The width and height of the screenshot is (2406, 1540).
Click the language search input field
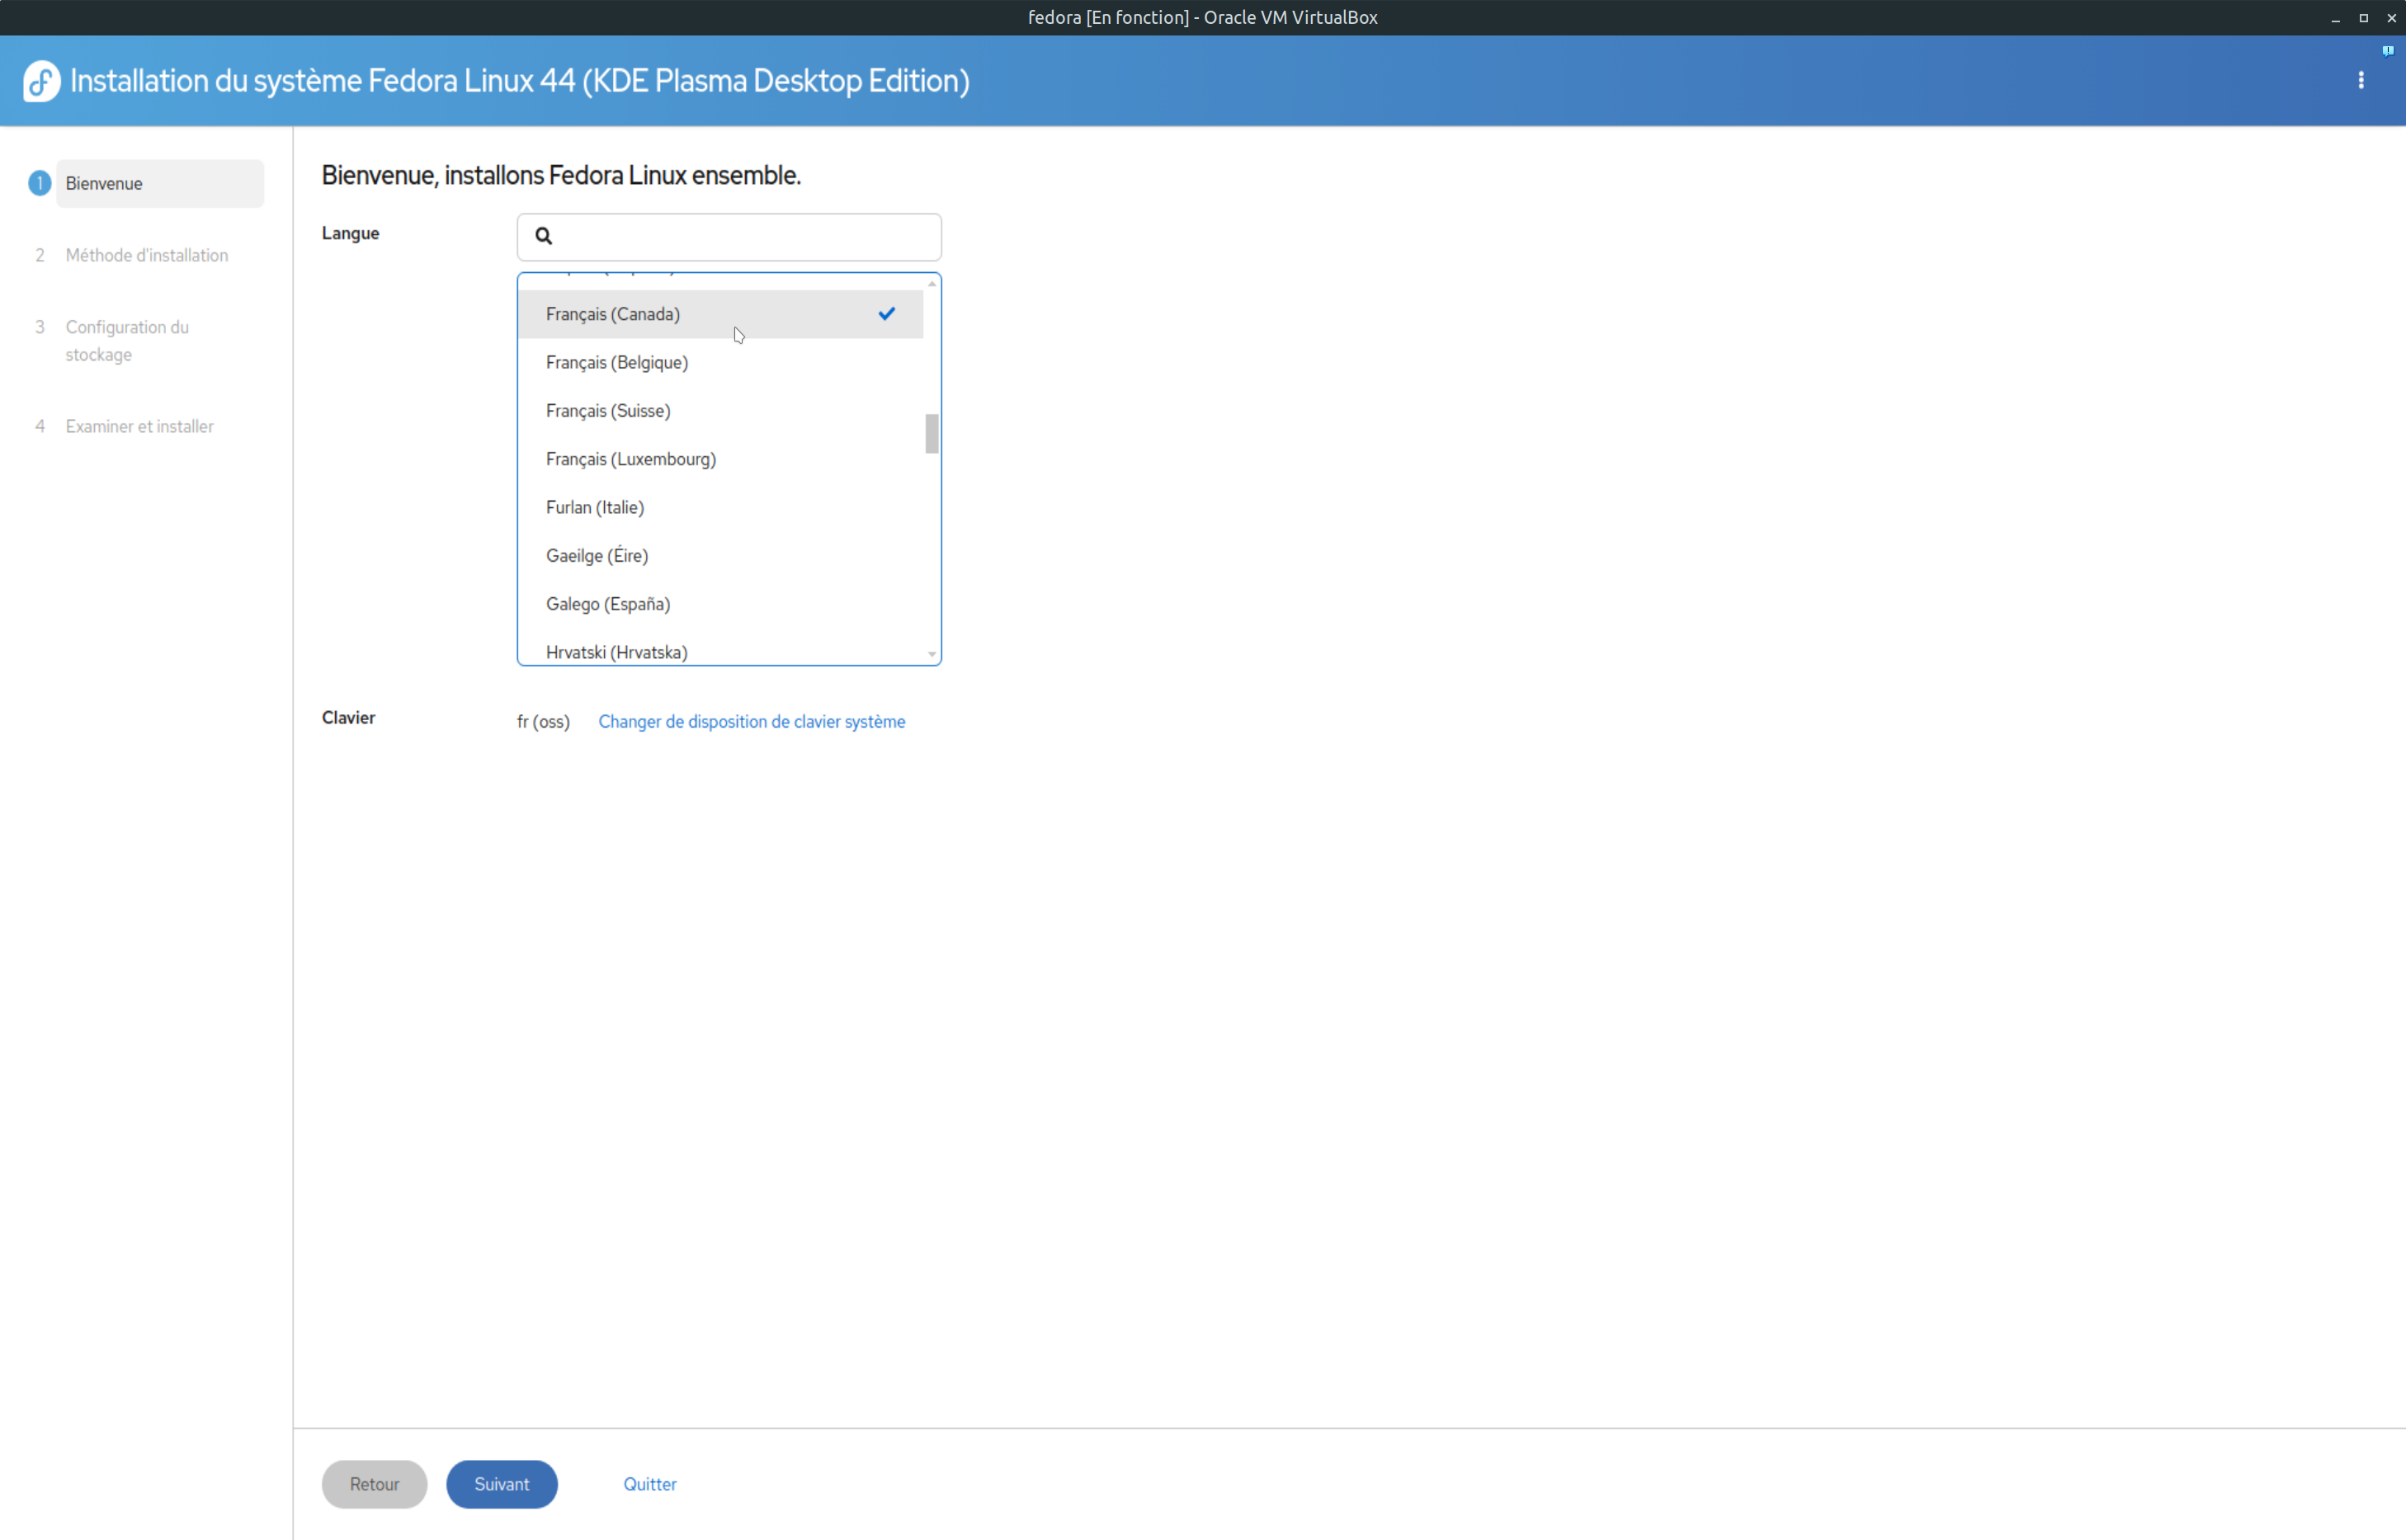tap(729, 237)
